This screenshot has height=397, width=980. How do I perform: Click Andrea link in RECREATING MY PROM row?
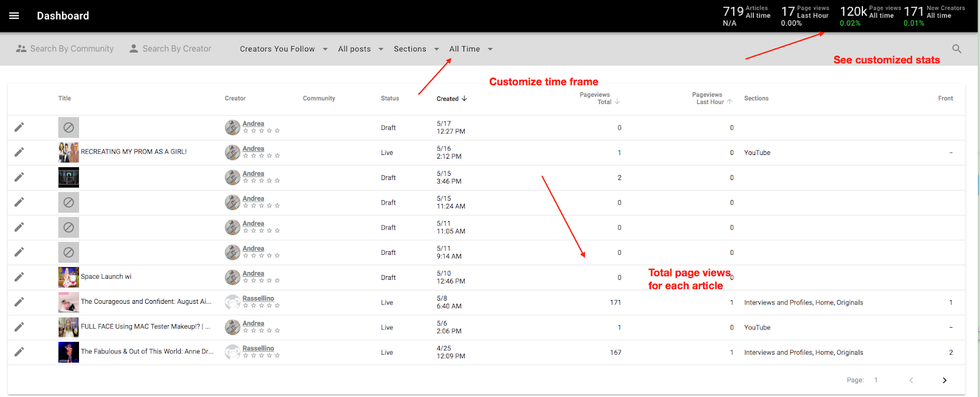click(x=253, y=149)
